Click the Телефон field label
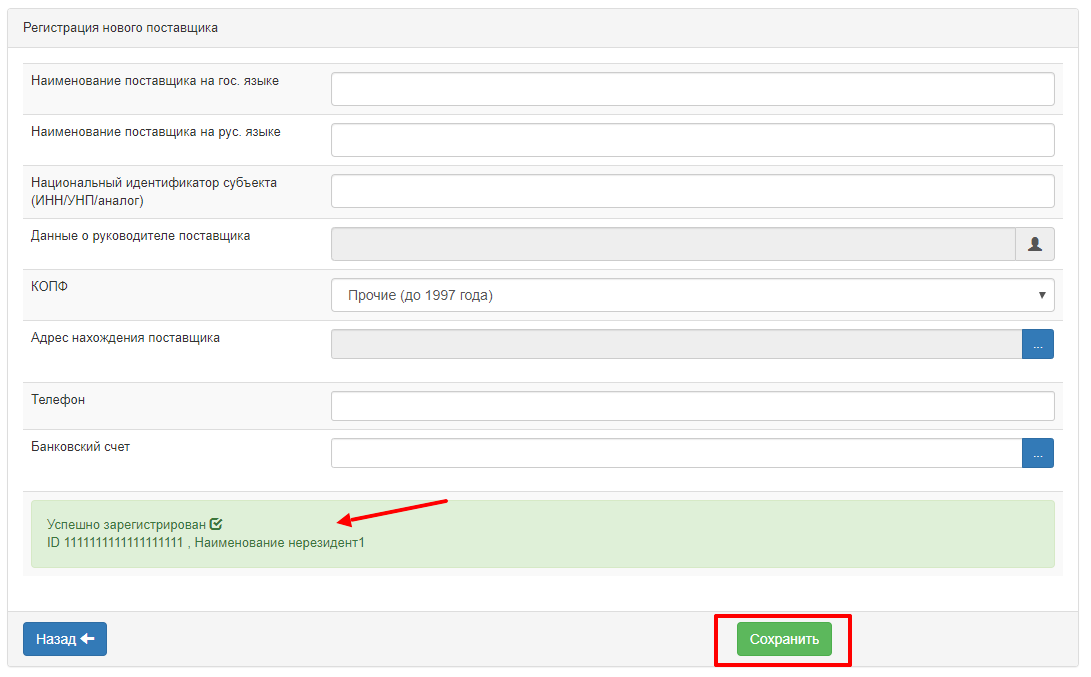 click(58, 400)
